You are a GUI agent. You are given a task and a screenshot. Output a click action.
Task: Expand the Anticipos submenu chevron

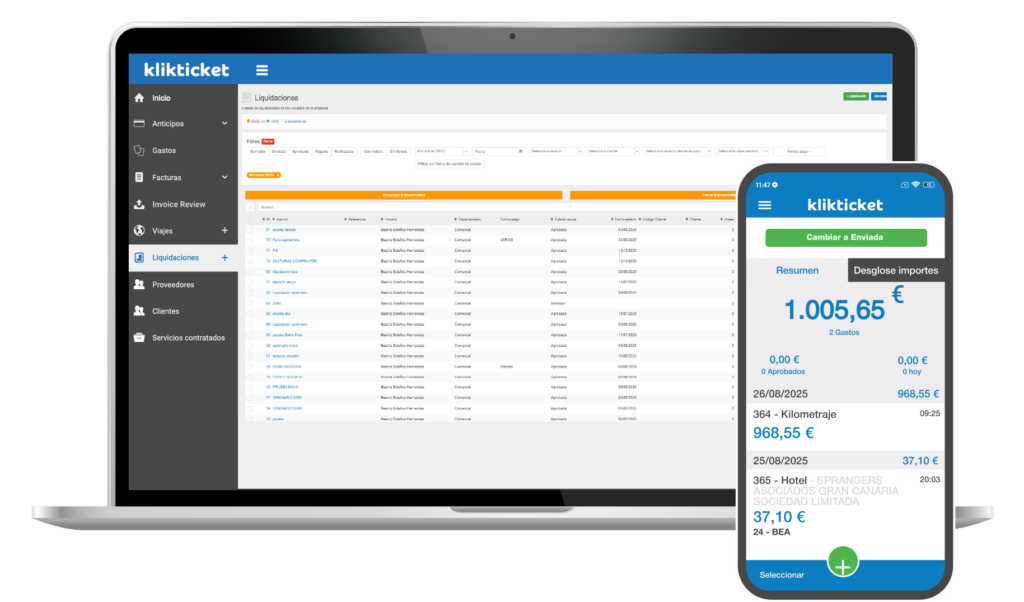[225, 124]
